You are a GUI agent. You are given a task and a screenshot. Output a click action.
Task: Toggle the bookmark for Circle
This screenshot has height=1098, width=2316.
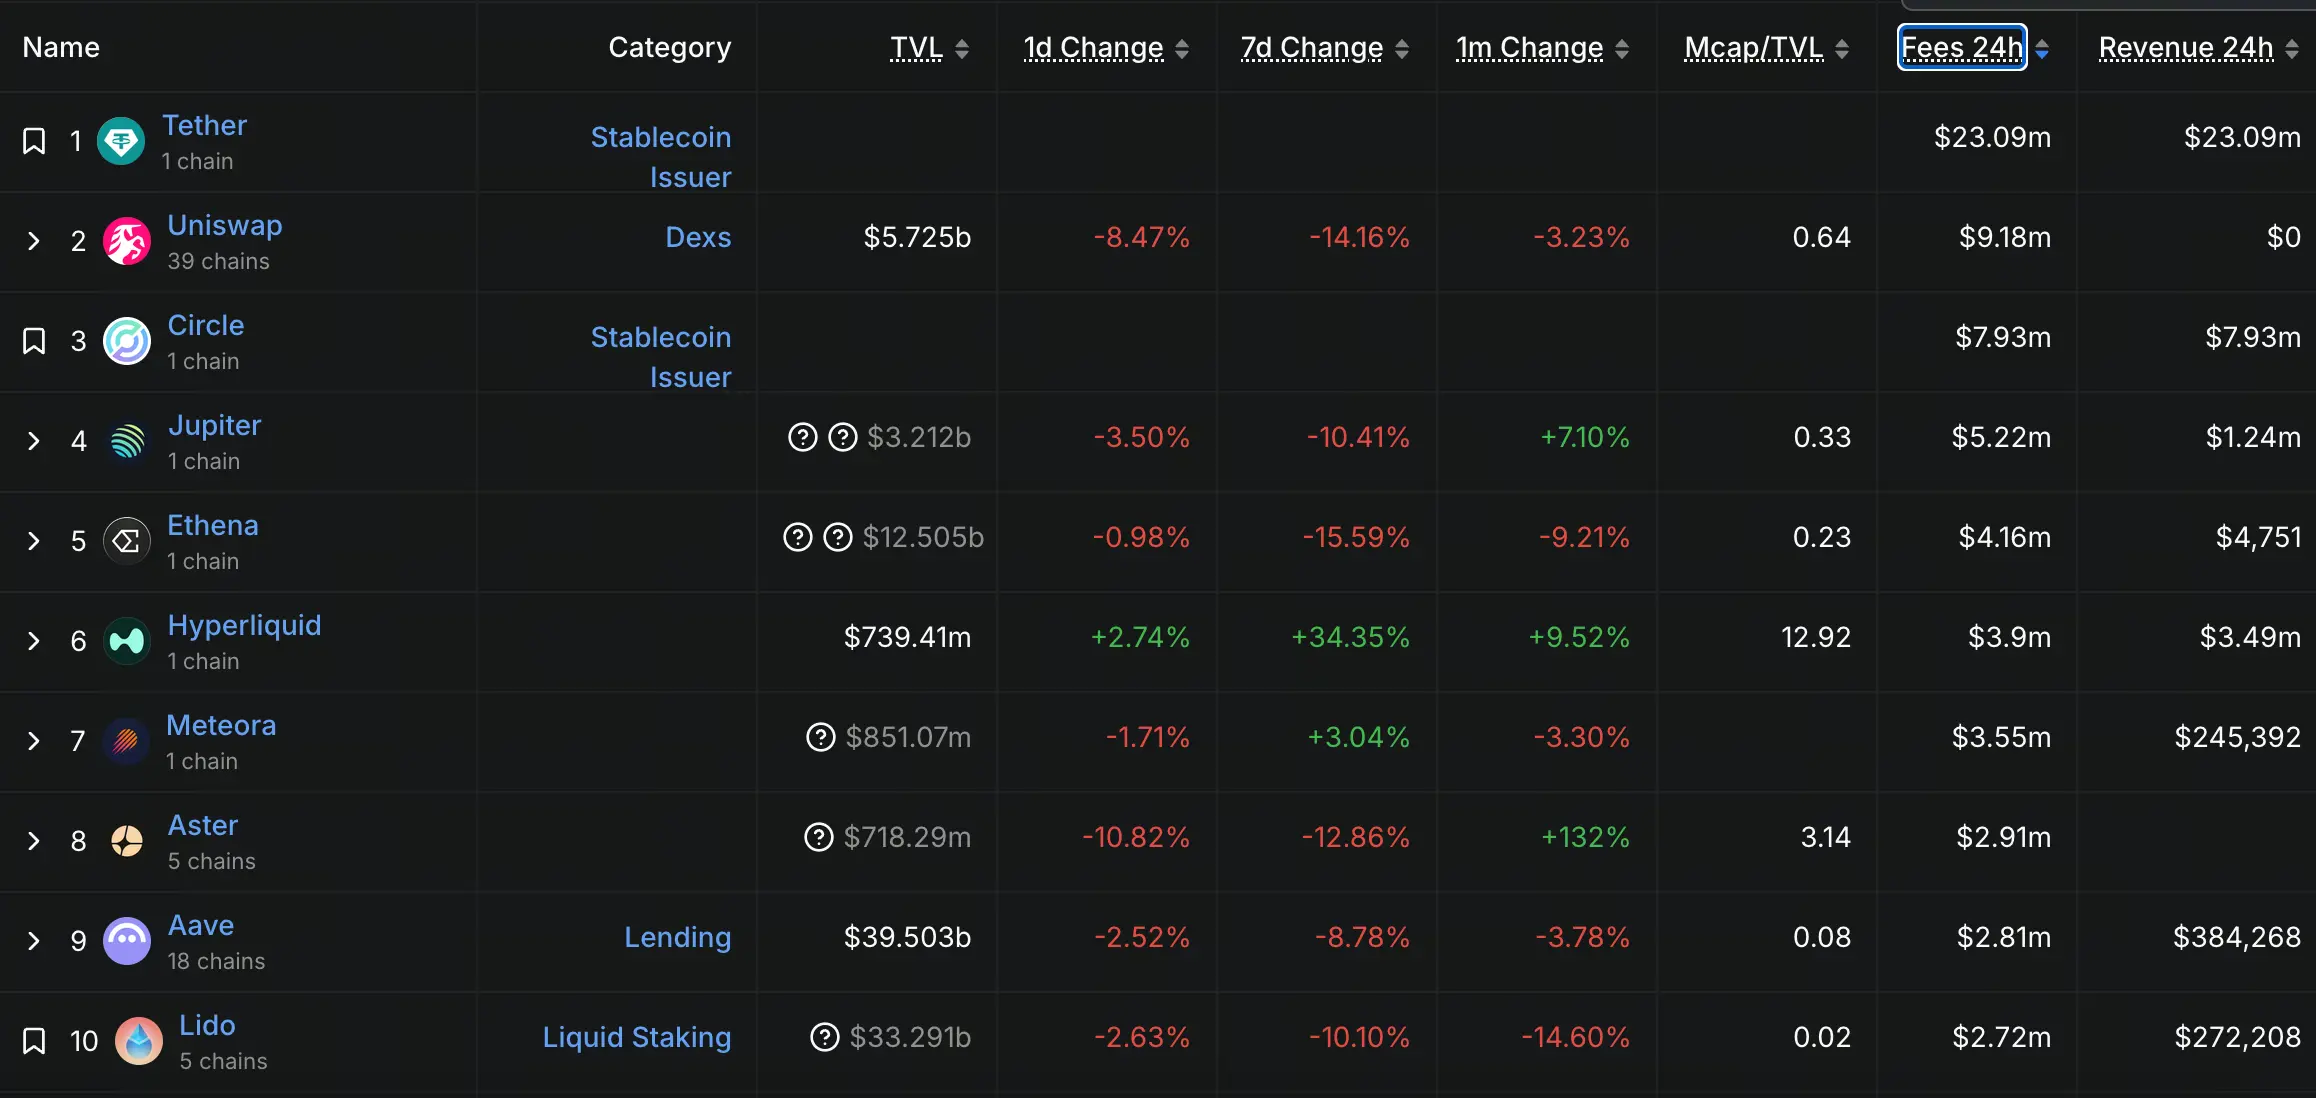[34, 341]
